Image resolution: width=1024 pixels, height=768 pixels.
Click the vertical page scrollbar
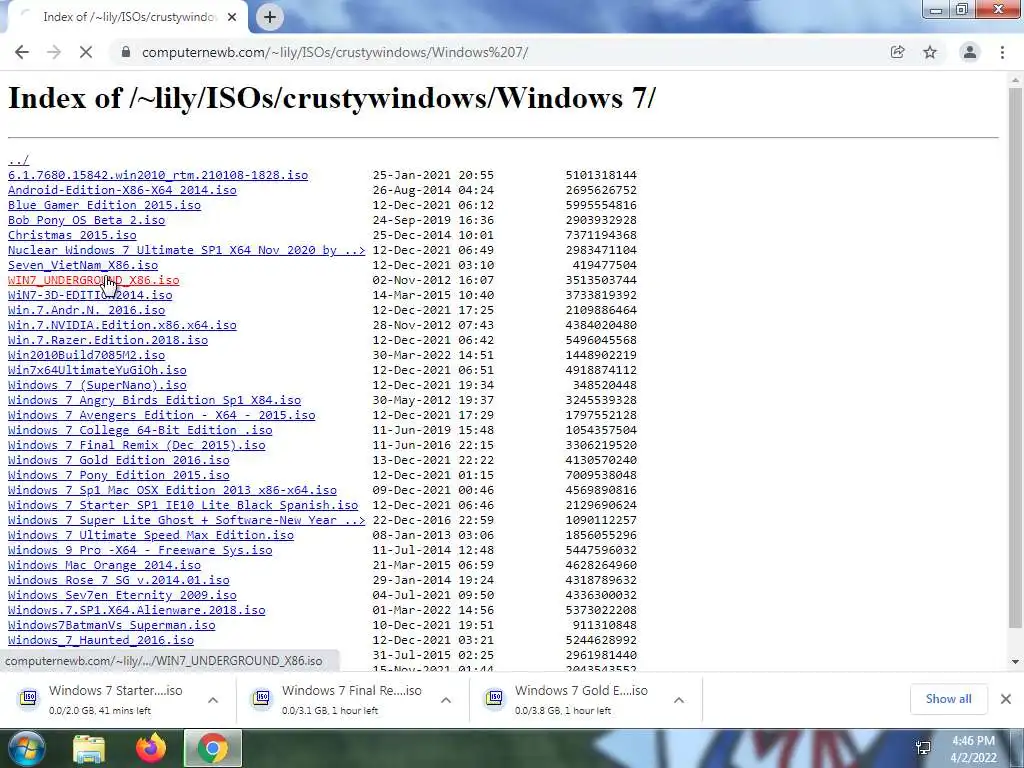1015,359
